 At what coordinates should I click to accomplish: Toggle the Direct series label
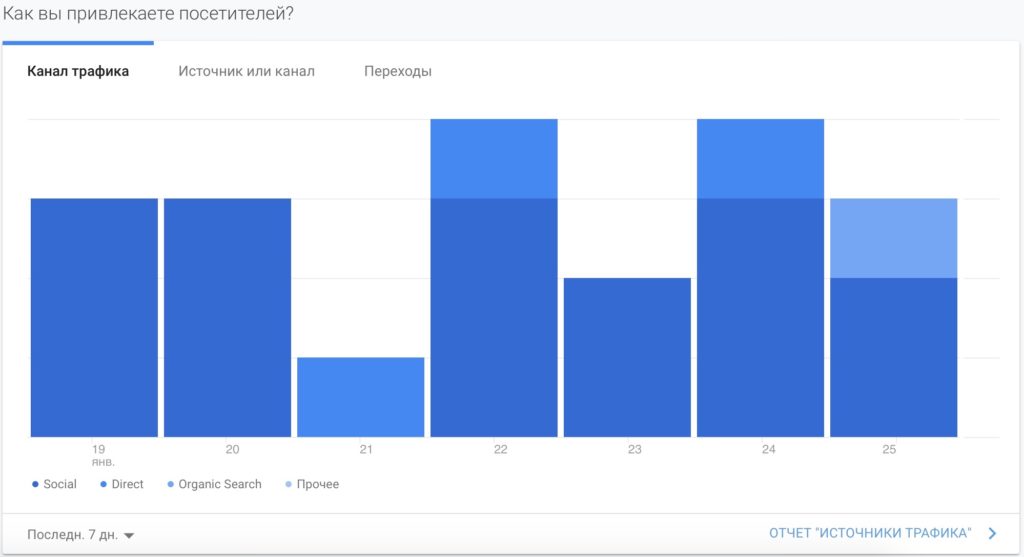click(128, 485)
